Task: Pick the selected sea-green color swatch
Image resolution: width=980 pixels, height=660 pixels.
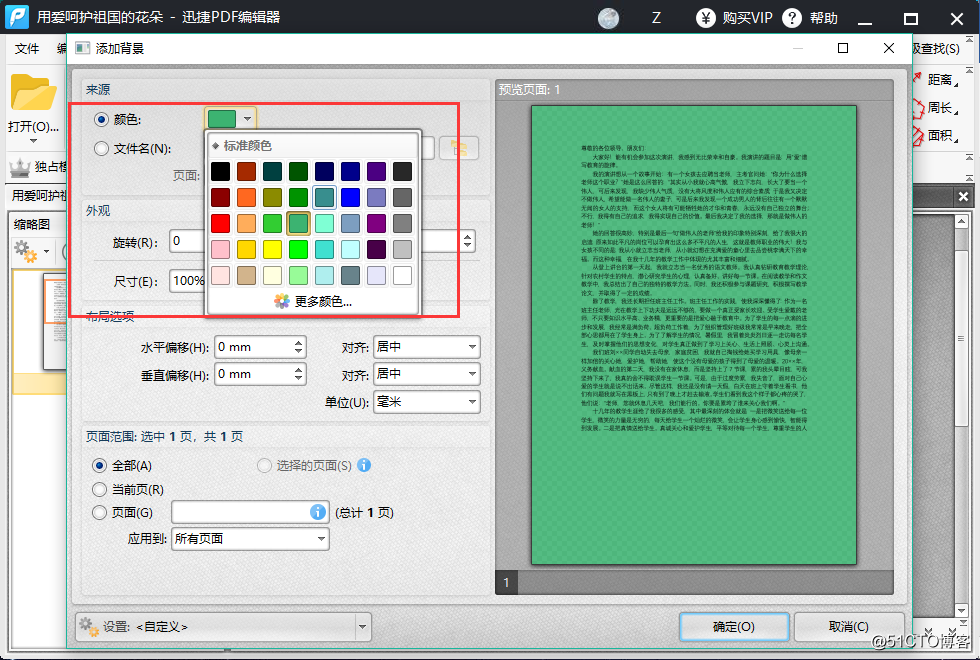Action: pyautogui.click(x=299, y=223)
